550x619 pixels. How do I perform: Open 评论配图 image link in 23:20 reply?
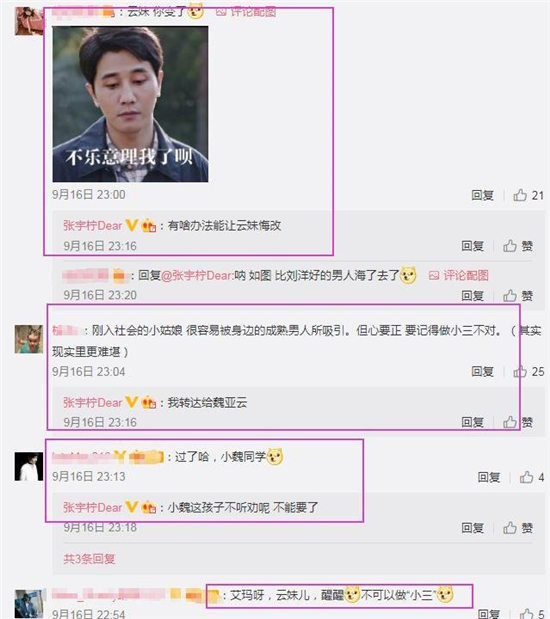coord(459,275)
